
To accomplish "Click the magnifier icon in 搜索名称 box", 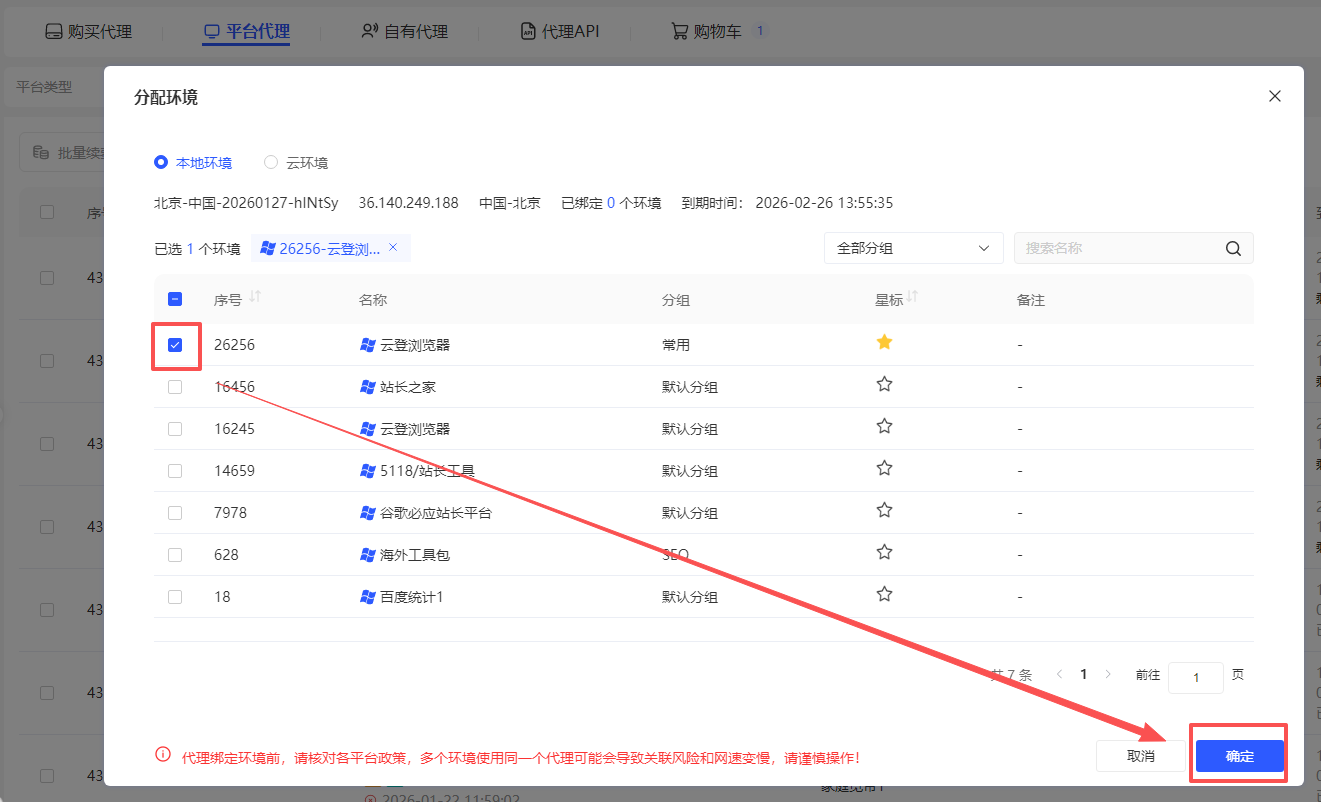I will pos(1233,248).
